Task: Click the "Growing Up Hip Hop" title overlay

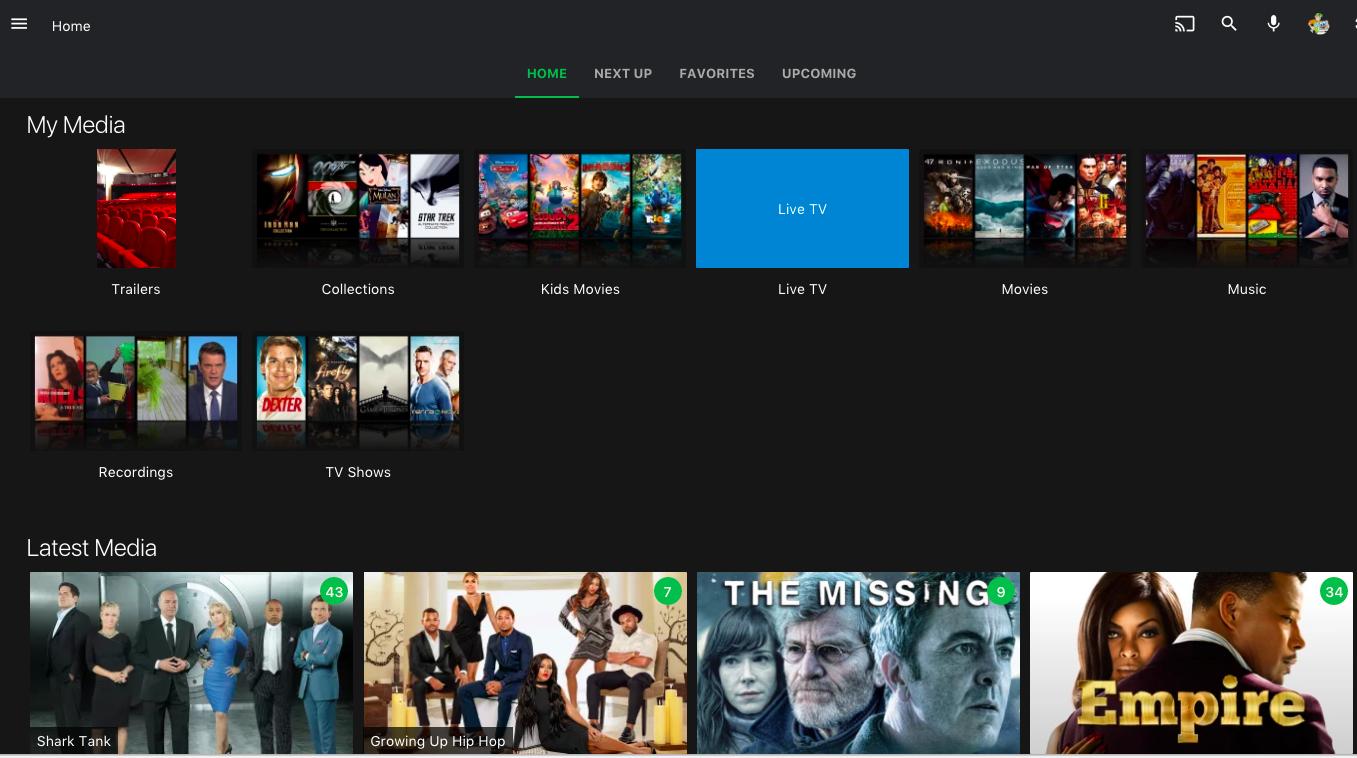Action: [438, 741]
